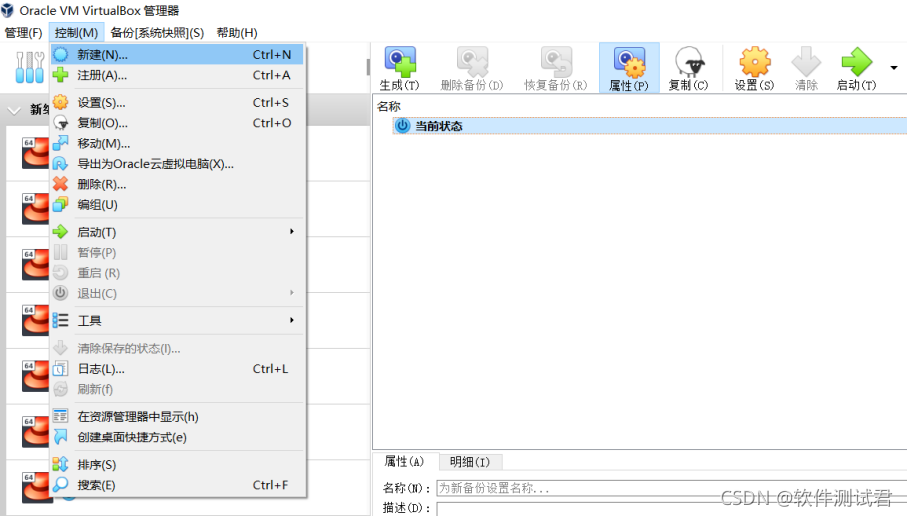Choose 设置(S)... in the control menu
Viewport: 908px width, 516px height.
pos(177,103)
